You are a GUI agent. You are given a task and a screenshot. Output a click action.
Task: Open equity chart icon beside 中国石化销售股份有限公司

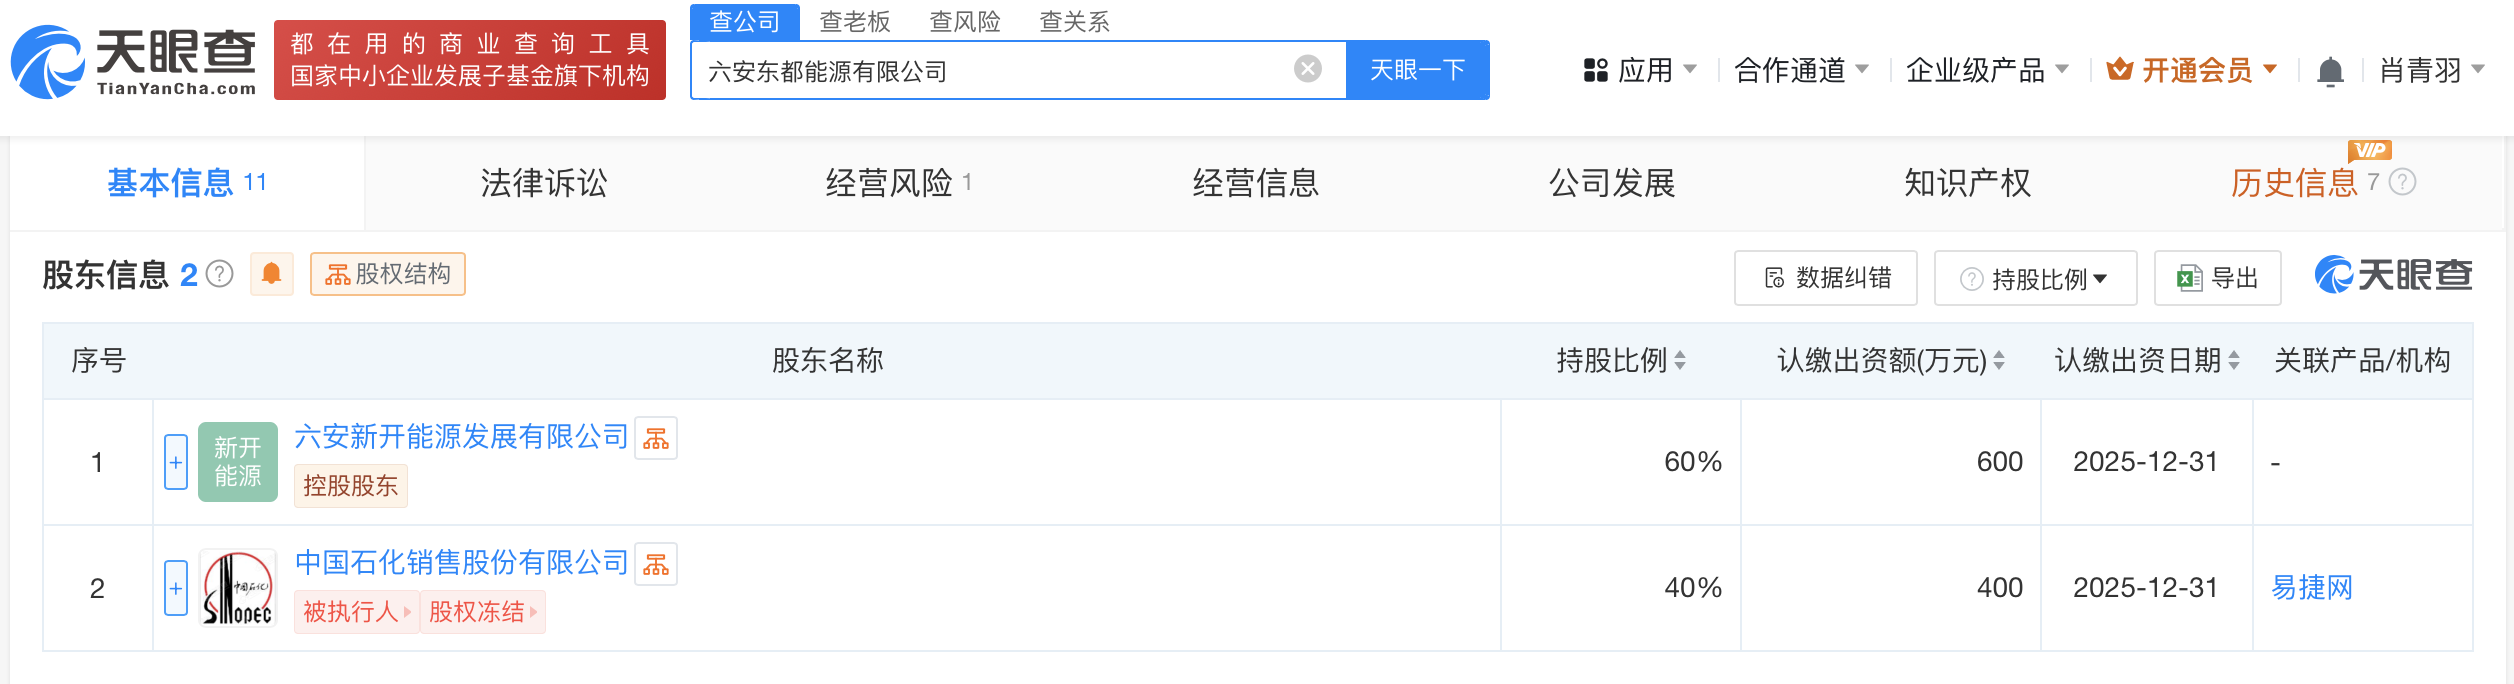(x=657, y=564)
